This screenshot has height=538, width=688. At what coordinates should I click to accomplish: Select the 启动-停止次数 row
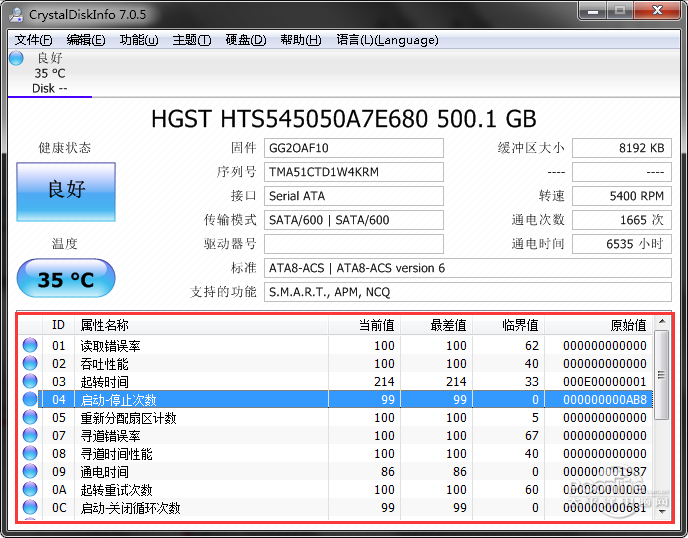click(336, 399)
